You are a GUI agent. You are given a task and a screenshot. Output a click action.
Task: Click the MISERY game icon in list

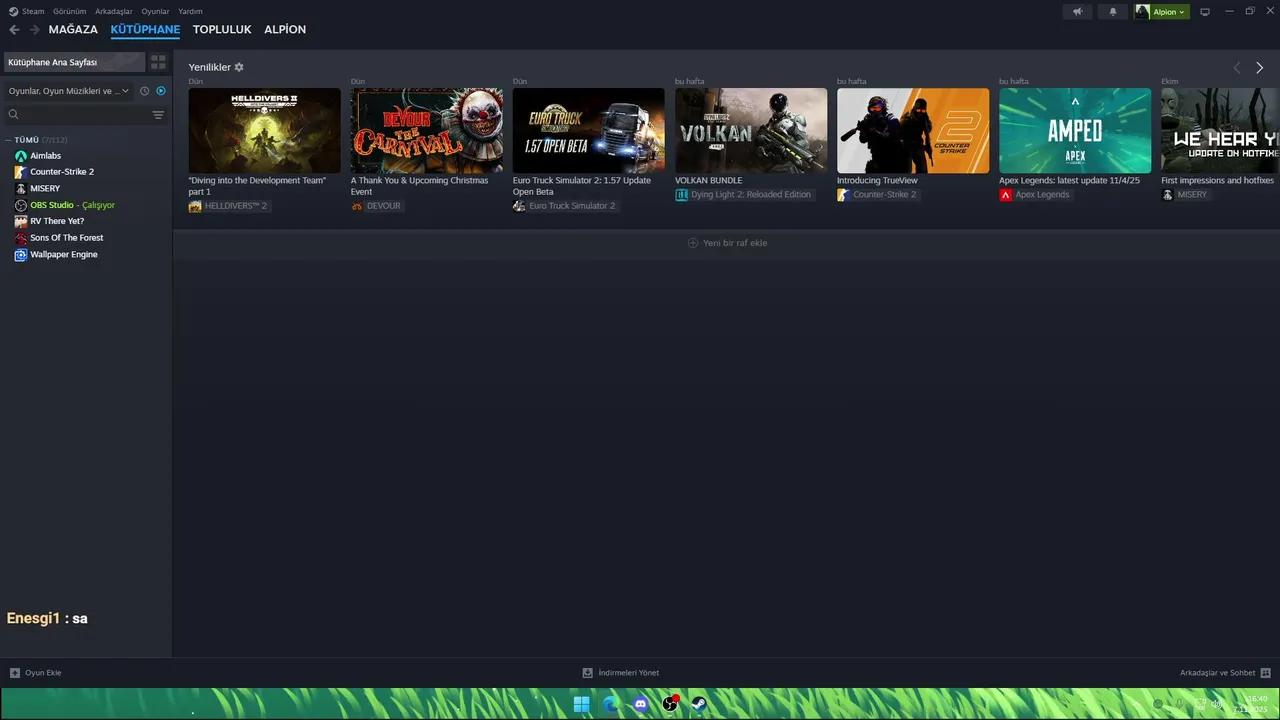pyautogui.click(x=21, y=189)
